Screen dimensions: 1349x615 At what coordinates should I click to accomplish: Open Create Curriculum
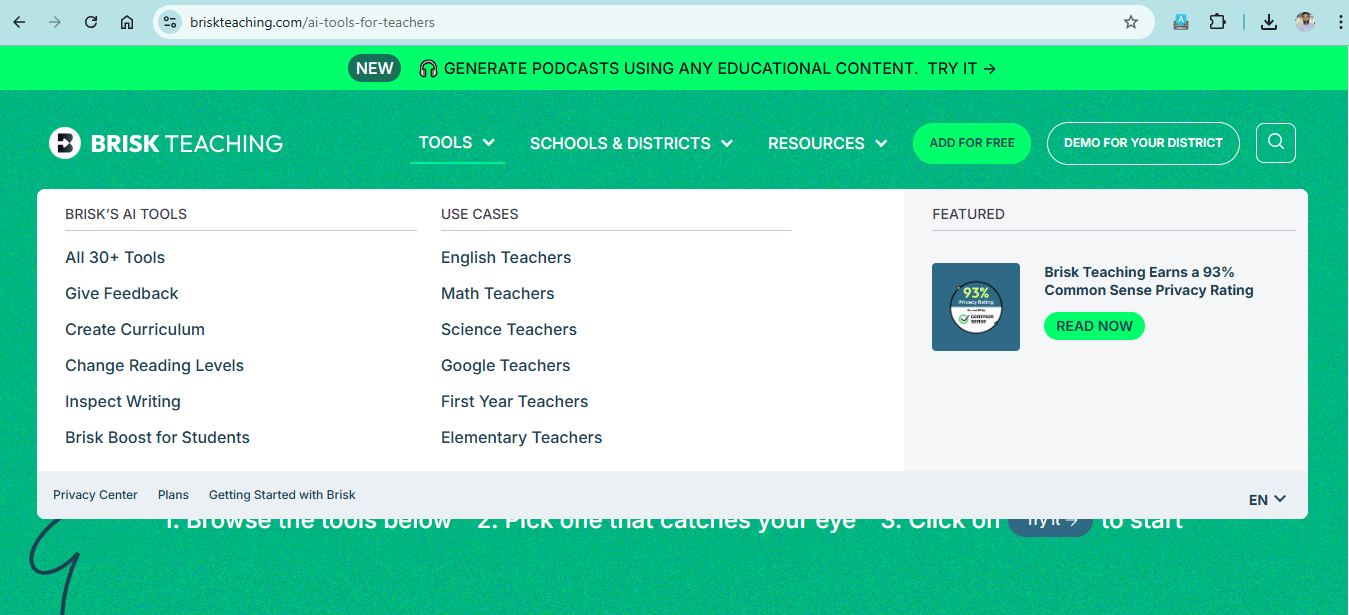[135, 329]
